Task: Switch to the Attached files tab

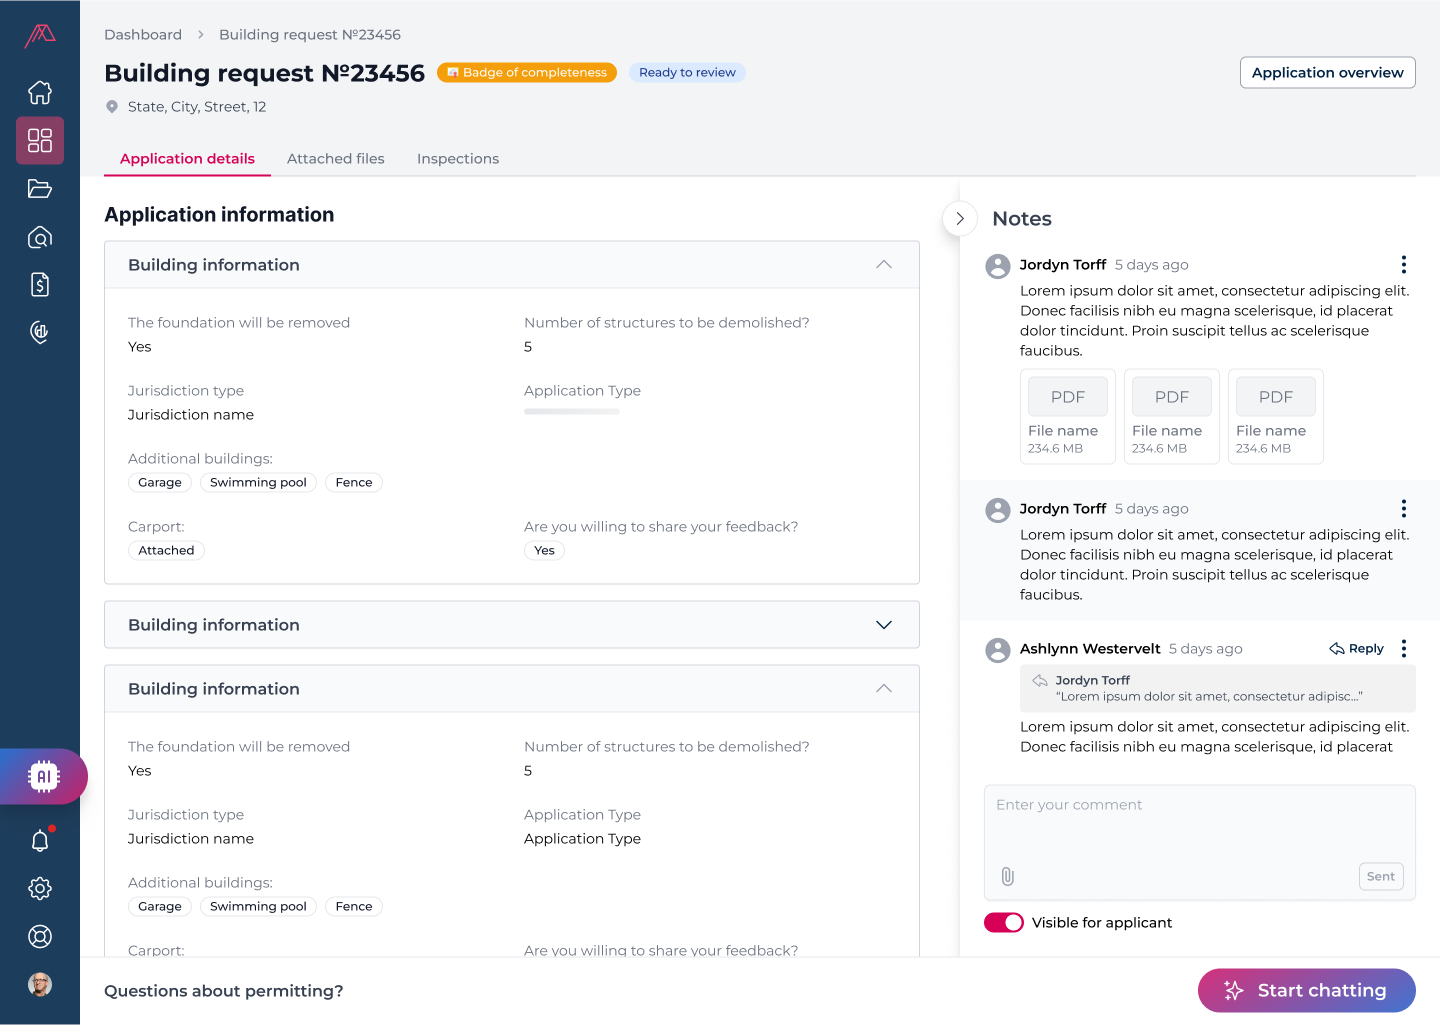Action: (336, 159)
